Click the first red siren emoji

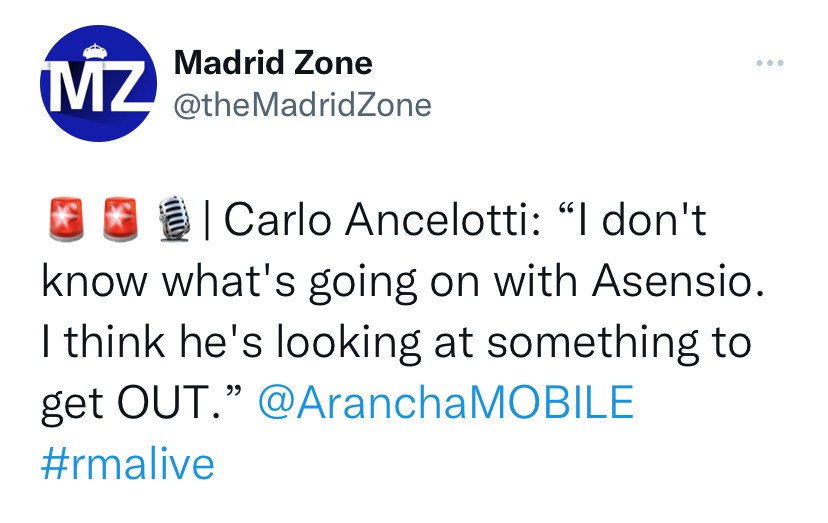(x=67, y=221)
